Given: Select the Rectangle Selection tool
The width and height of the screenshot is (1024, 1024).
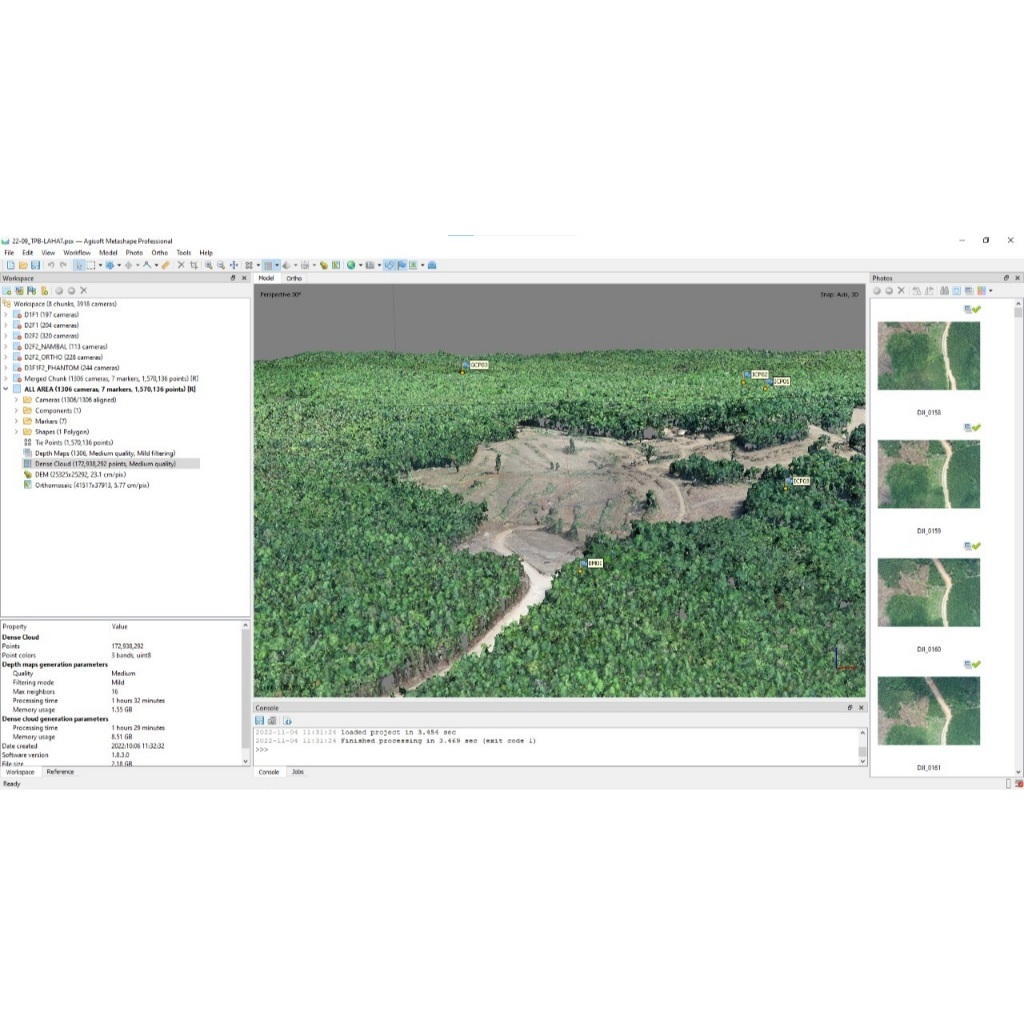Looking at the screenshot, I should click(x=90, y=265).
